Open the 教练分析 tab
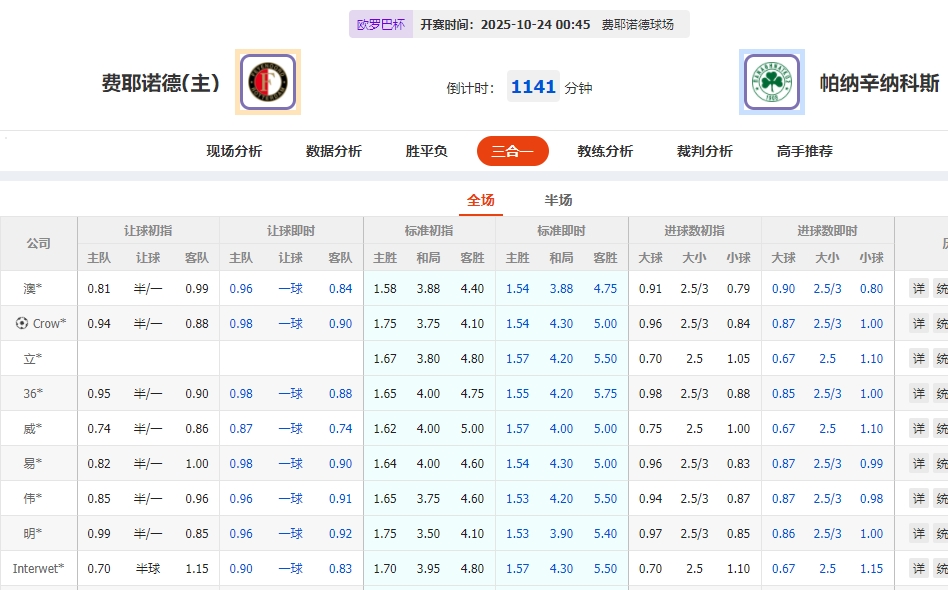Viewport: 948px width, 590px height. 603,151
